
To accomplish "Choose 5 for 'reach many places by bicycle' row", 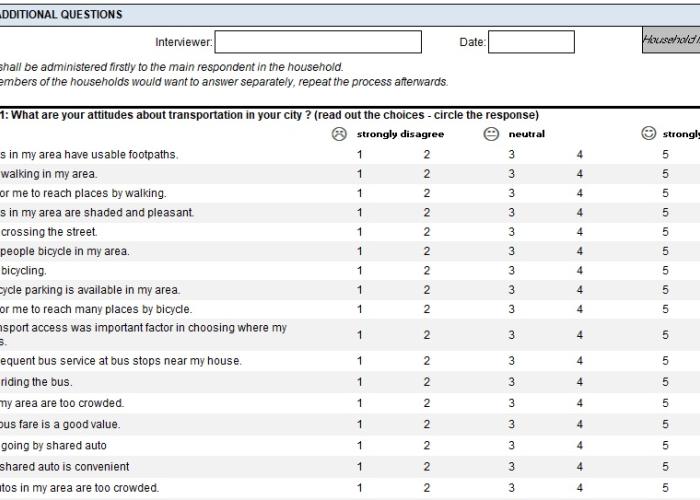I will coord(665,309).
